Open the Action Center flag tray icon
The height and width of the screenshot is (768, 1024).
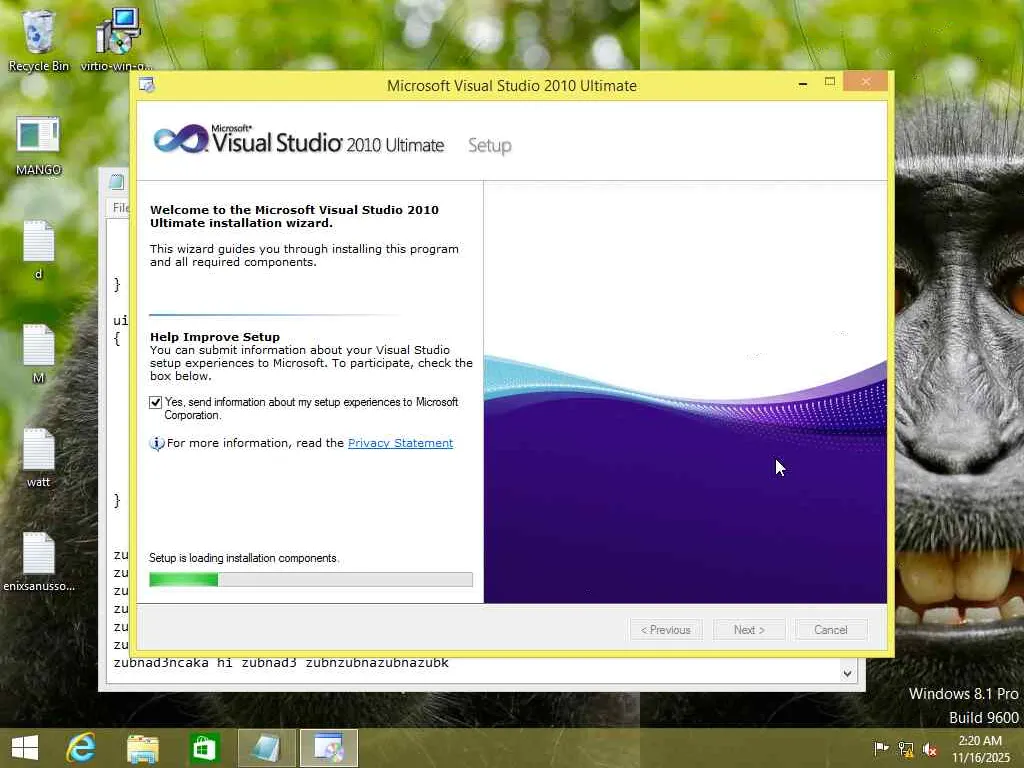(x=881, y=748)
